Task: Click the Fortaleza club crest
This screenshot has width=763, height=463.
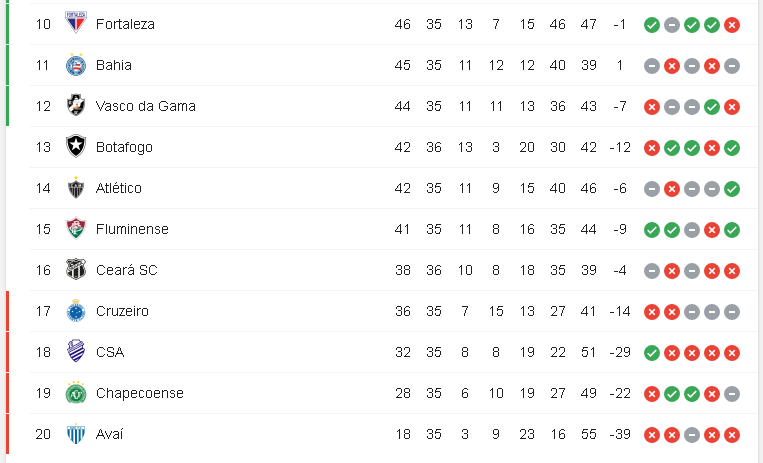Action: (76, 23)
